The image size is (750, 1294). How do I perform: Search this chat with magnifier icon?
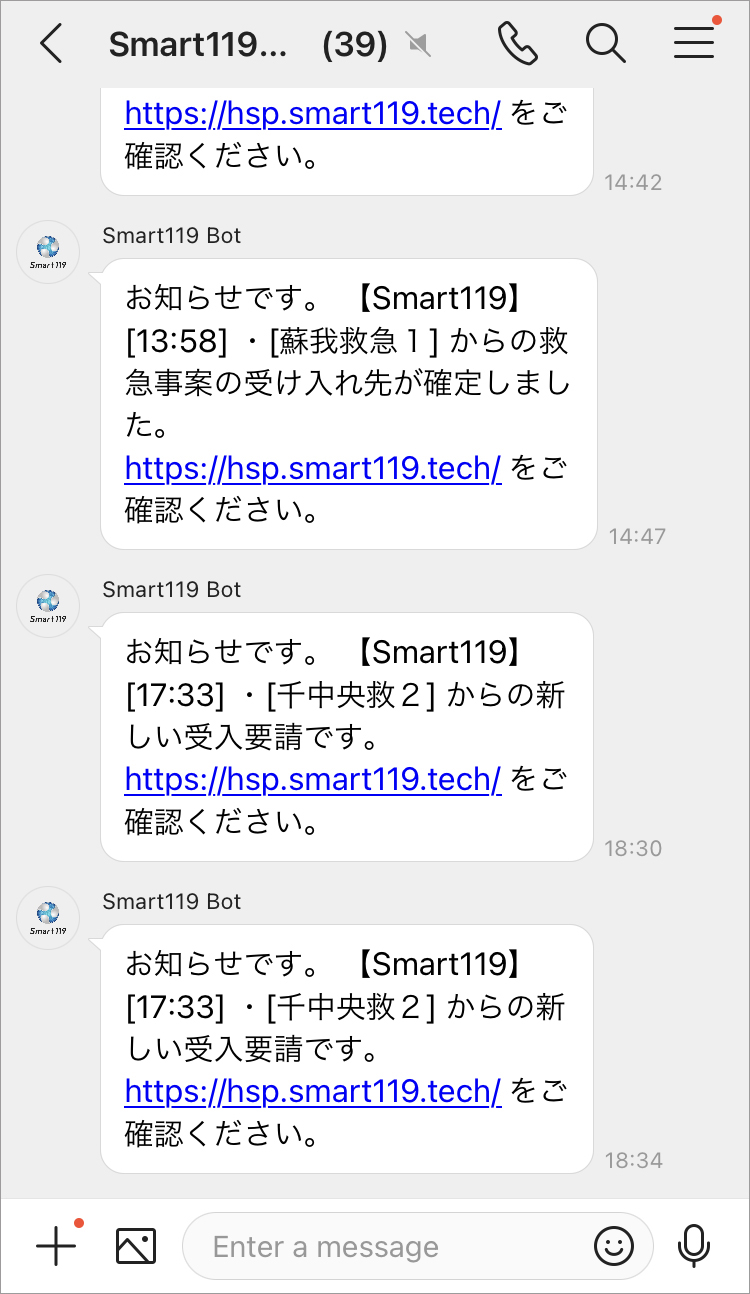coord(605,44)
